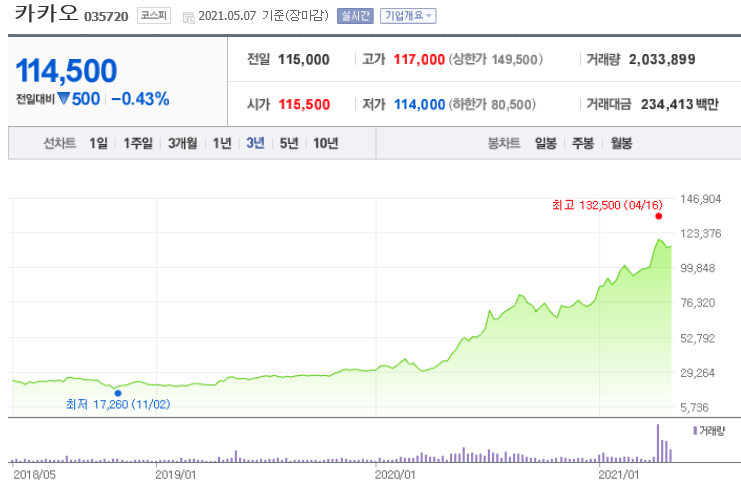This screenshot has height=502, width=741.
Task: Show the 주봉 candlestick chart
Action: [x=583, y=143]
